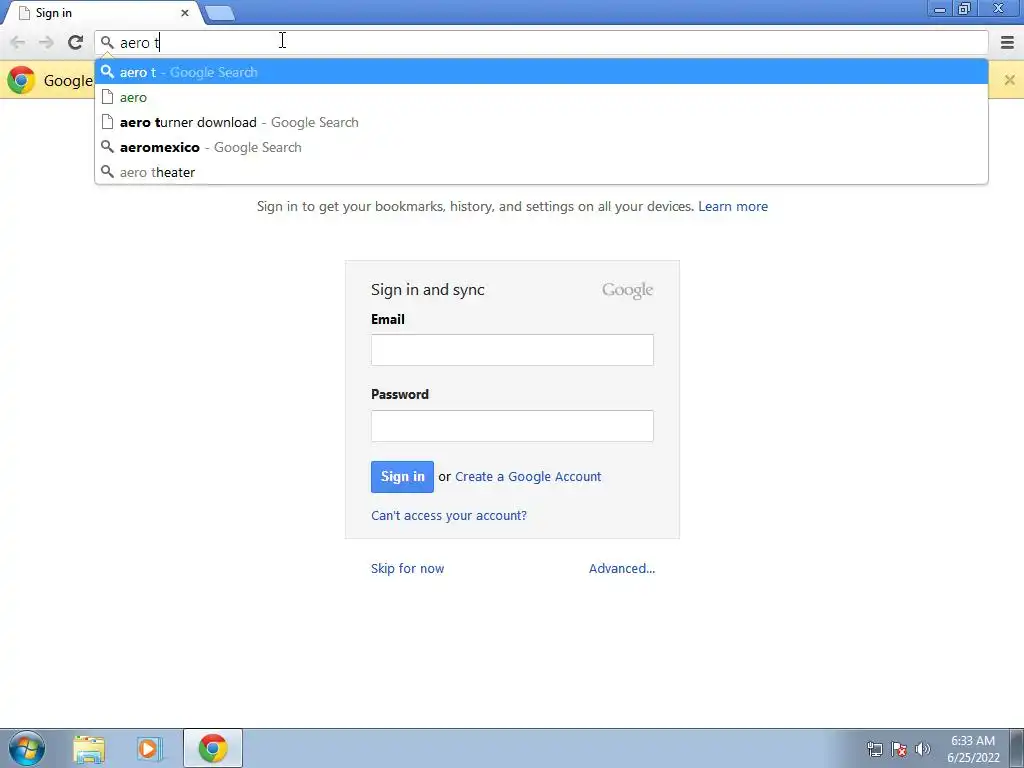Choose the 'aeromexico' search suggestion

(541, 147)
